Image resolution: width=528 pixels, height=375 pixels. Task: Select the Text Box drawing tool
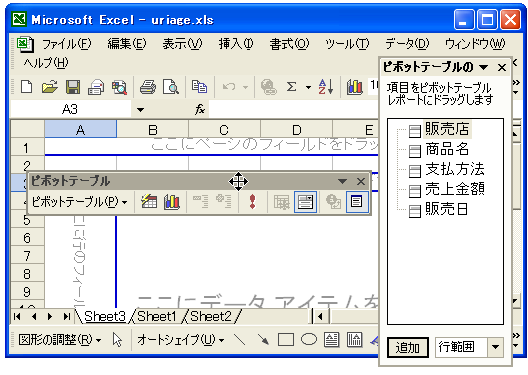pos(331,340)
